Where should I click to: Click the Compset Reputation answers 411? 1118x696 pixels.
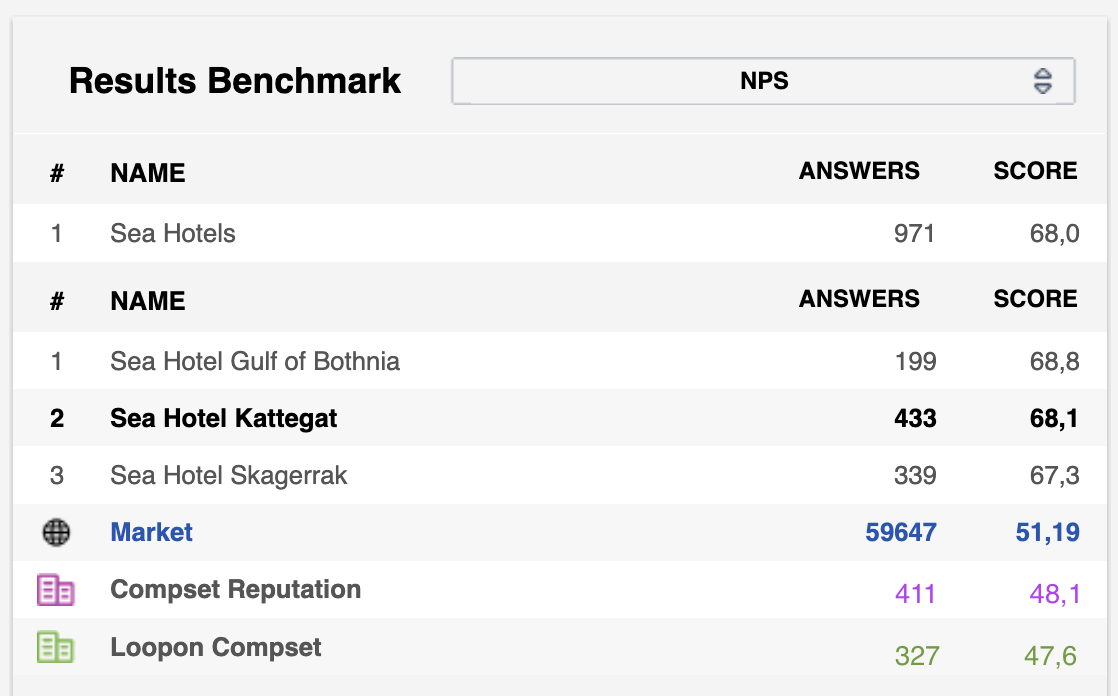point(915,593)
